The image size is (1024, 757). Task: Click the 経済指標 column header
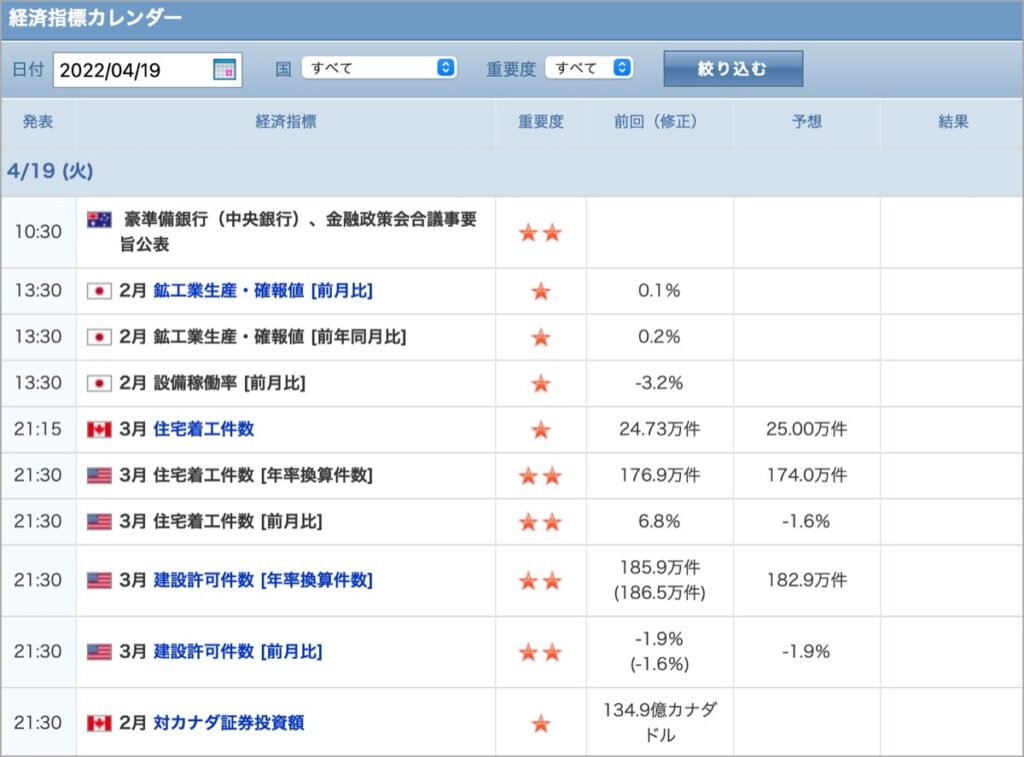(285, 121)
